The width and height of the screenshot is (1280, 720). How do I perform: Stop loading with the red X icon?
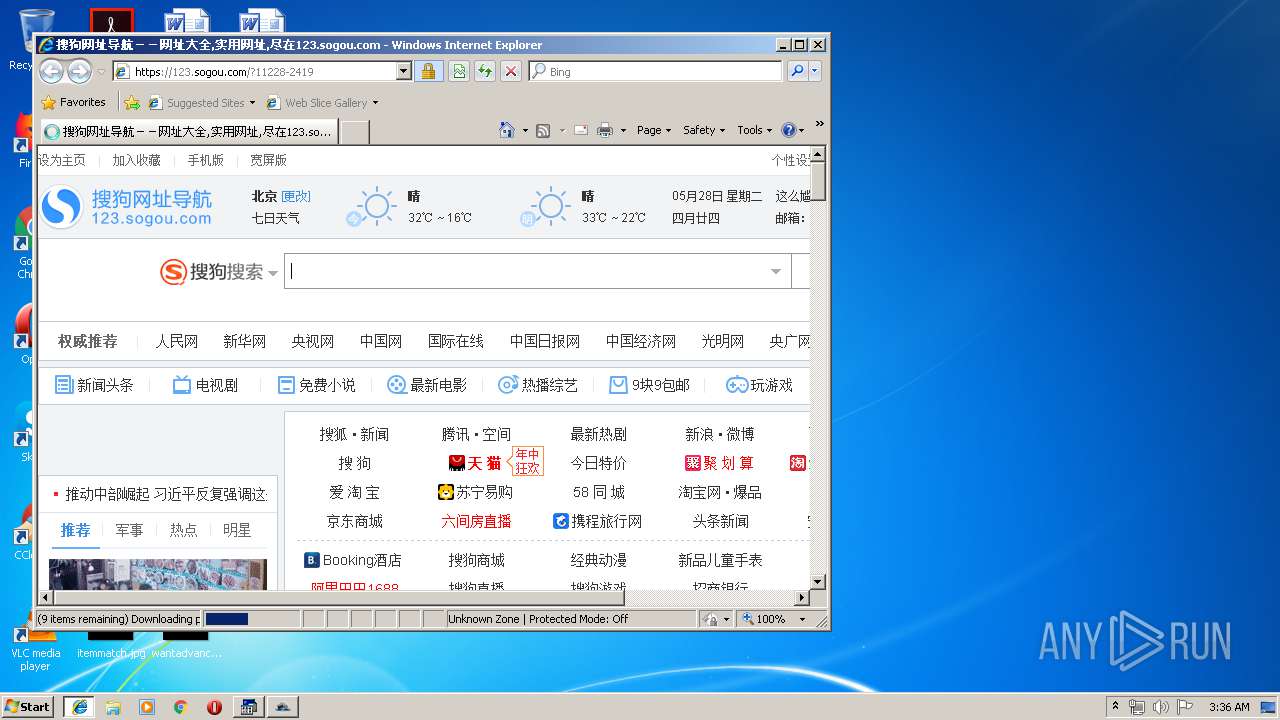click(510, 71)
